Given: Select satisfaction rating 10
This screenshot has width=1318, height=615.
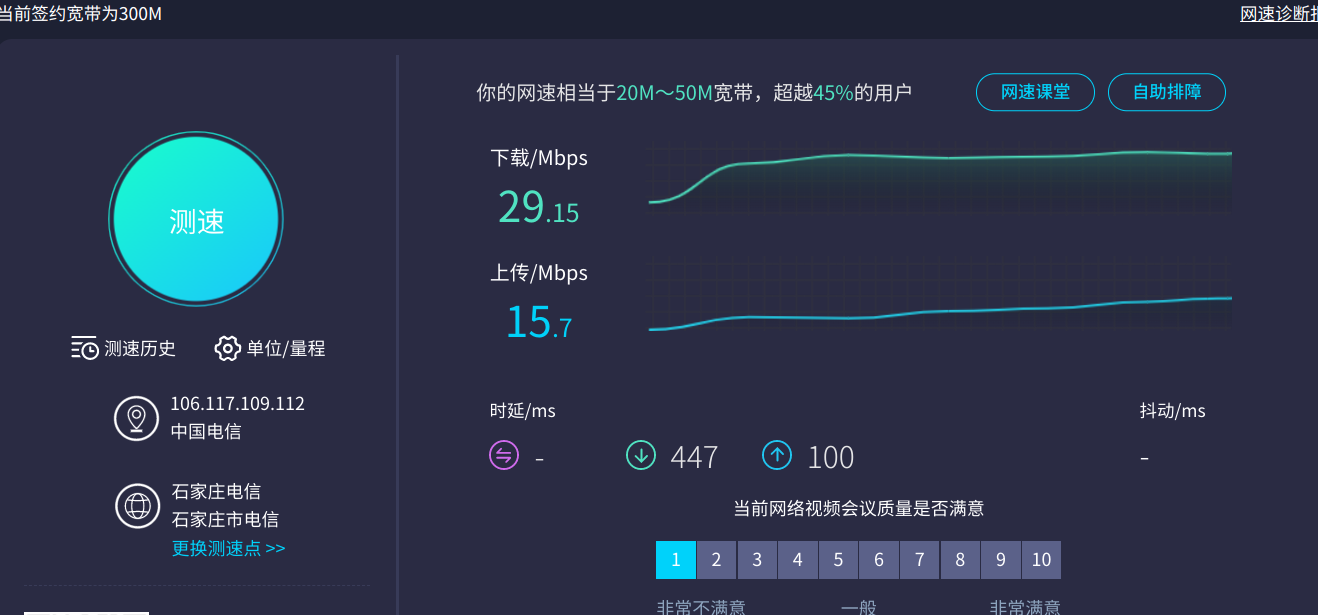Looking at the screenshot, I should tap(1041, 560).
